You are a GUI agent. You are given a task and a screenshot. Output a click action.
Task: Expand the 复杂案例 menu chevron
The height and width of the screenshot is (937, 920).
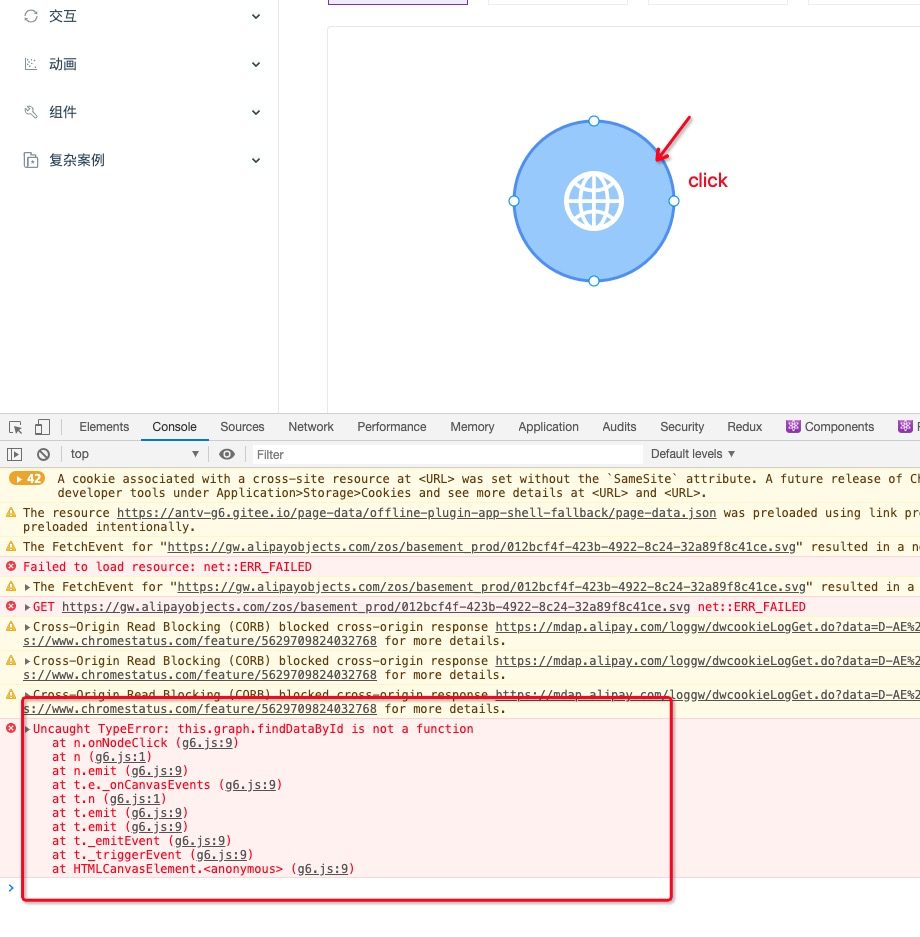[x=256, y=160]
